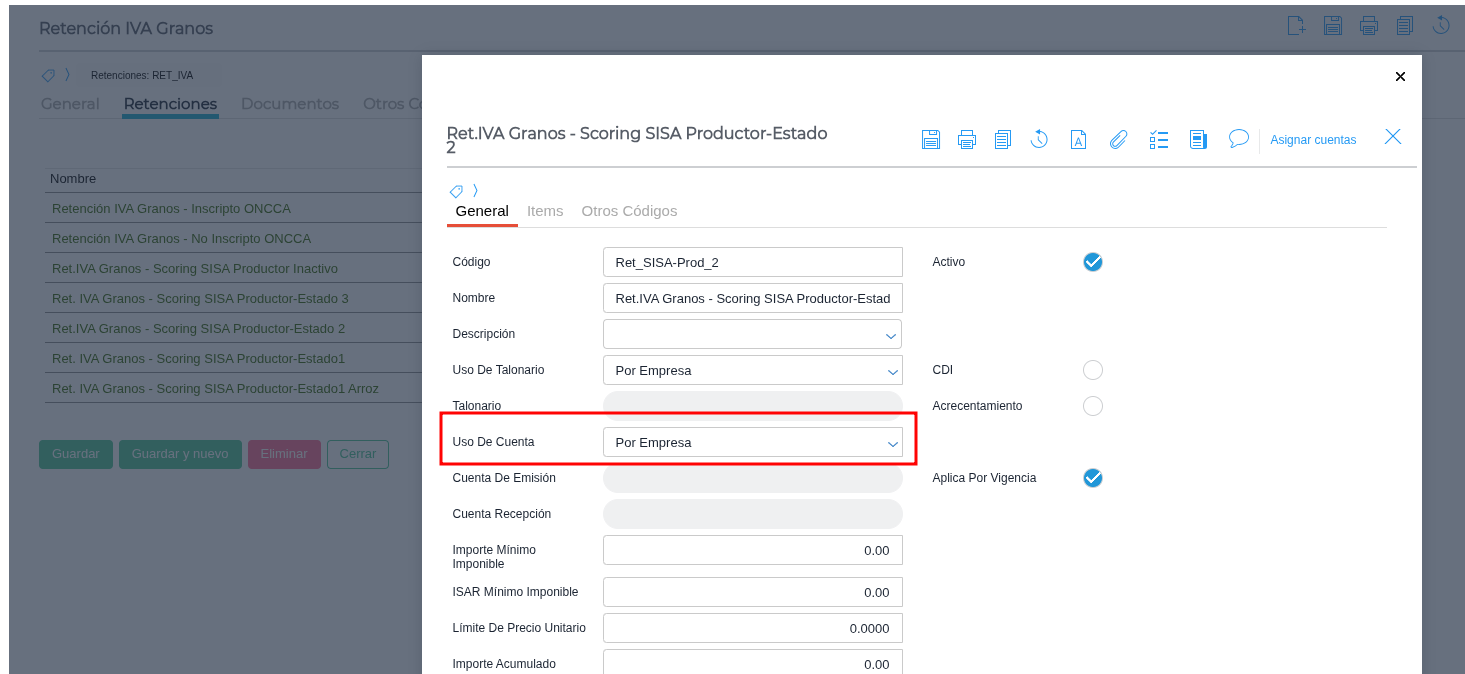Toggle the Aplica Por Vigencia checkbox
The height and width of the screenshot is (674, 1465).
point(1092,478)
